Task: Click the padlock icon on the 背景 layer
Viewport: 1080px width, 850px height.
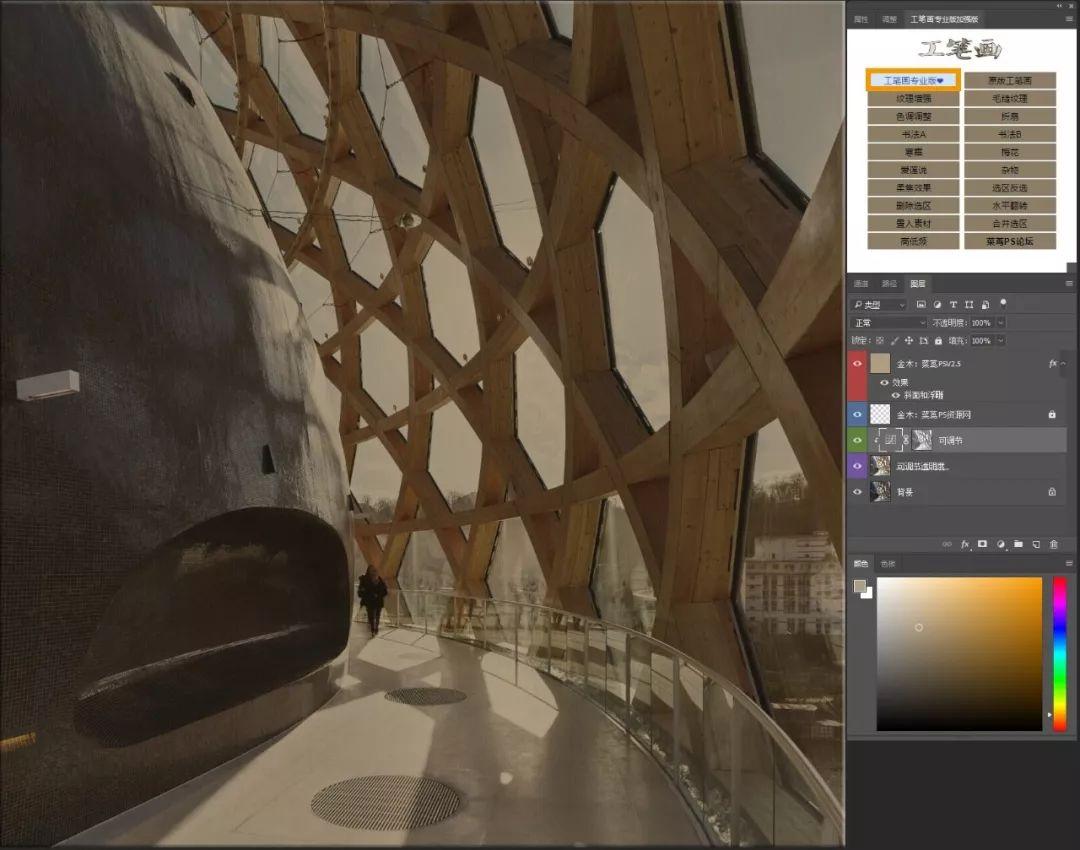Action: [x=1052, y=492]
